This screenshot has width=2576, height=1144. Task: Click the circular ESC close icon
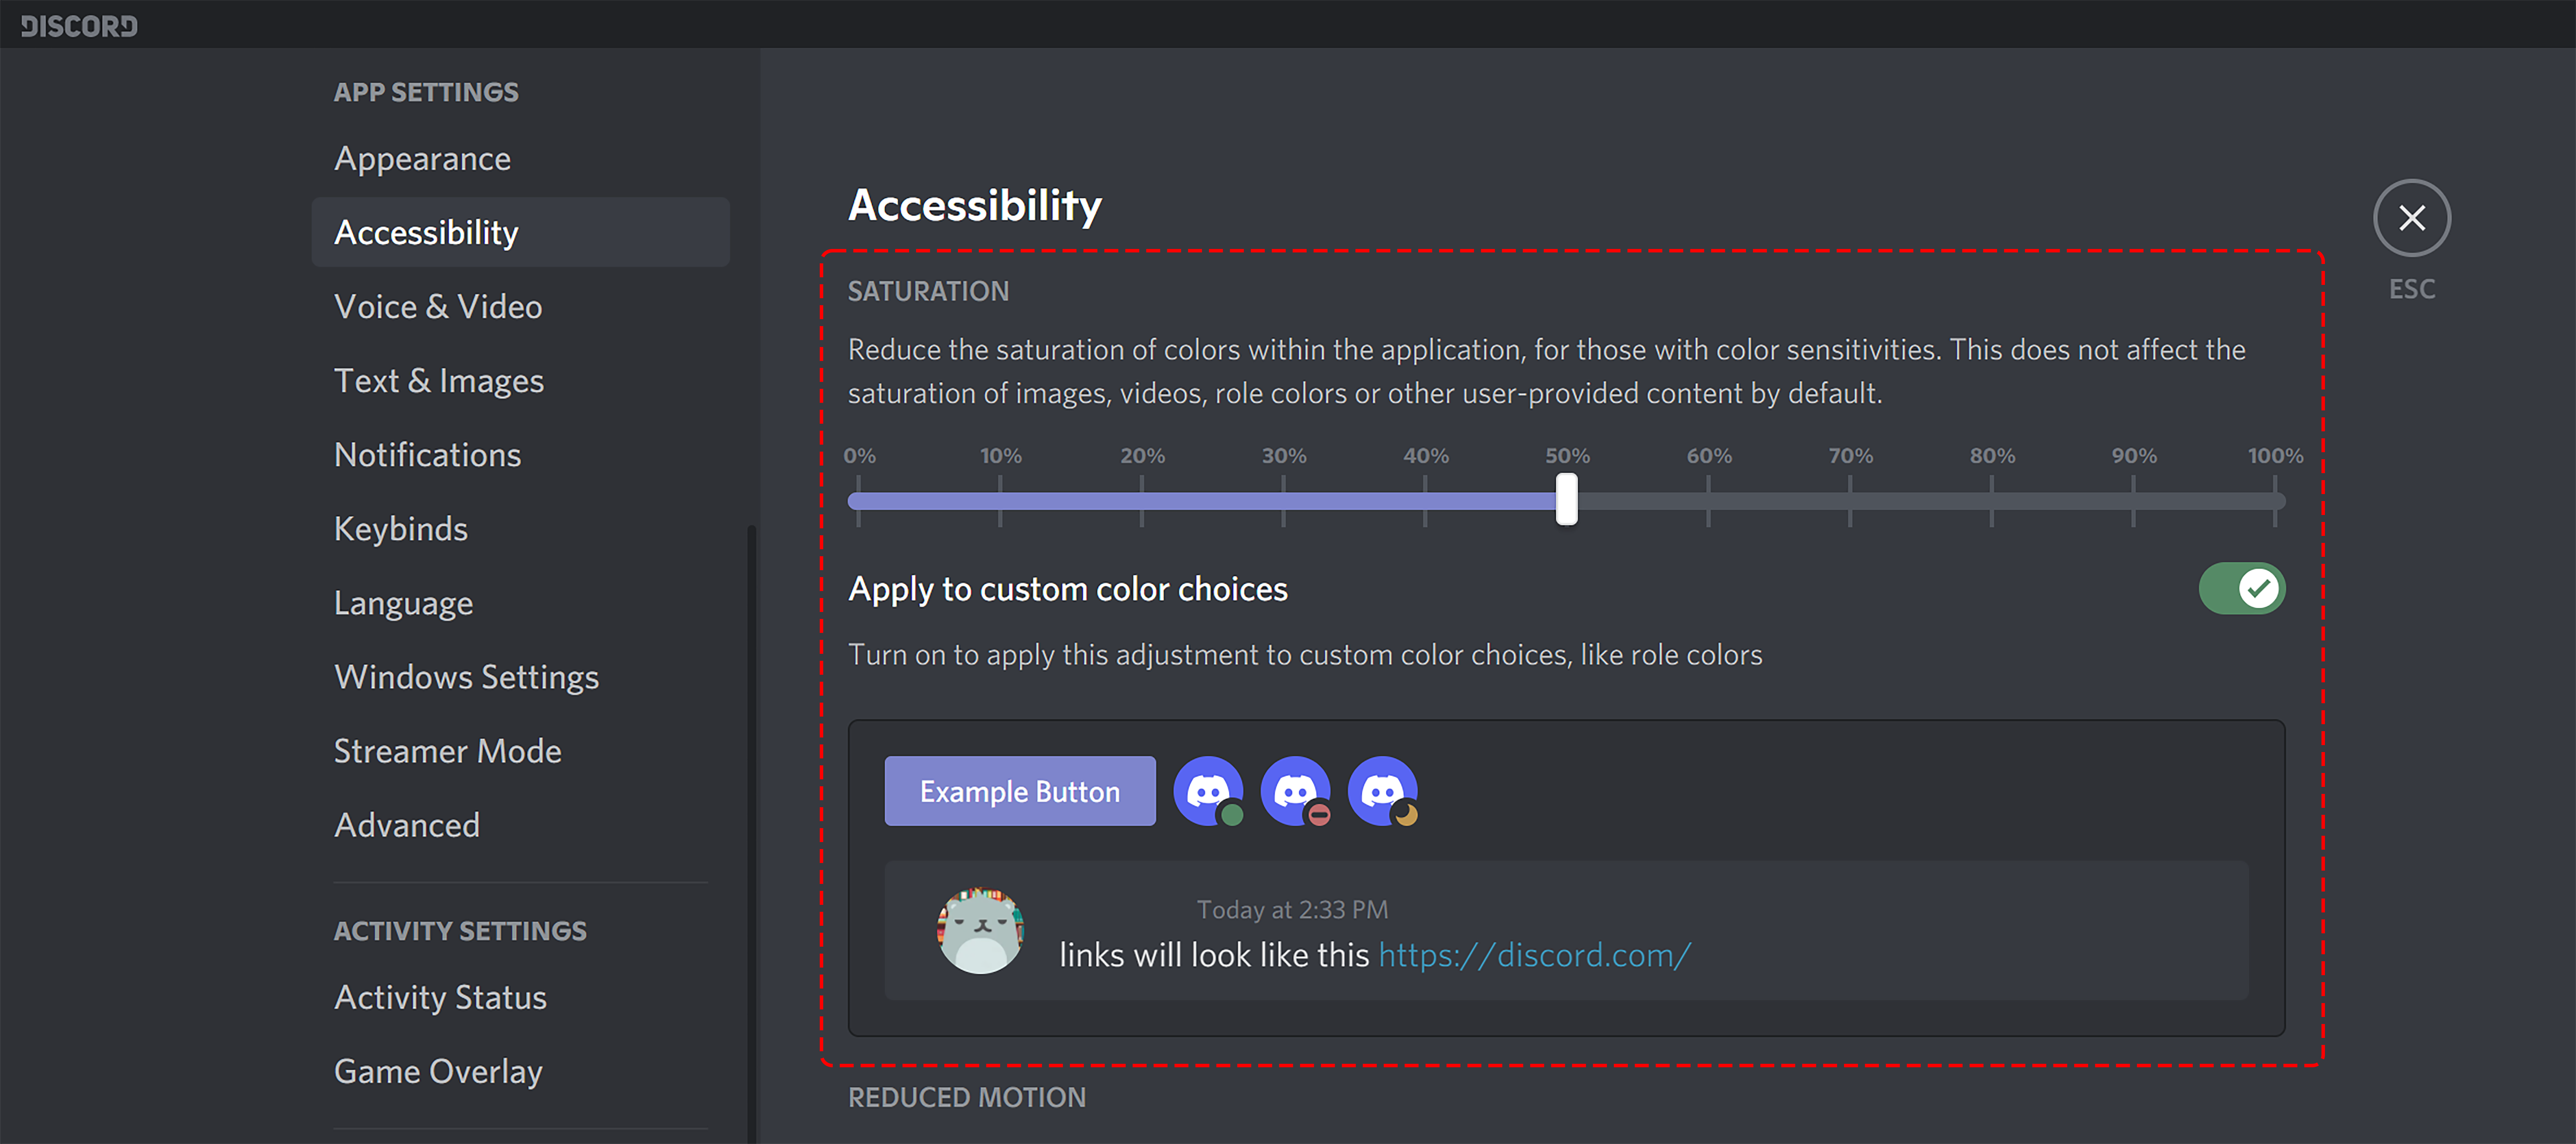pos(2412,218)
